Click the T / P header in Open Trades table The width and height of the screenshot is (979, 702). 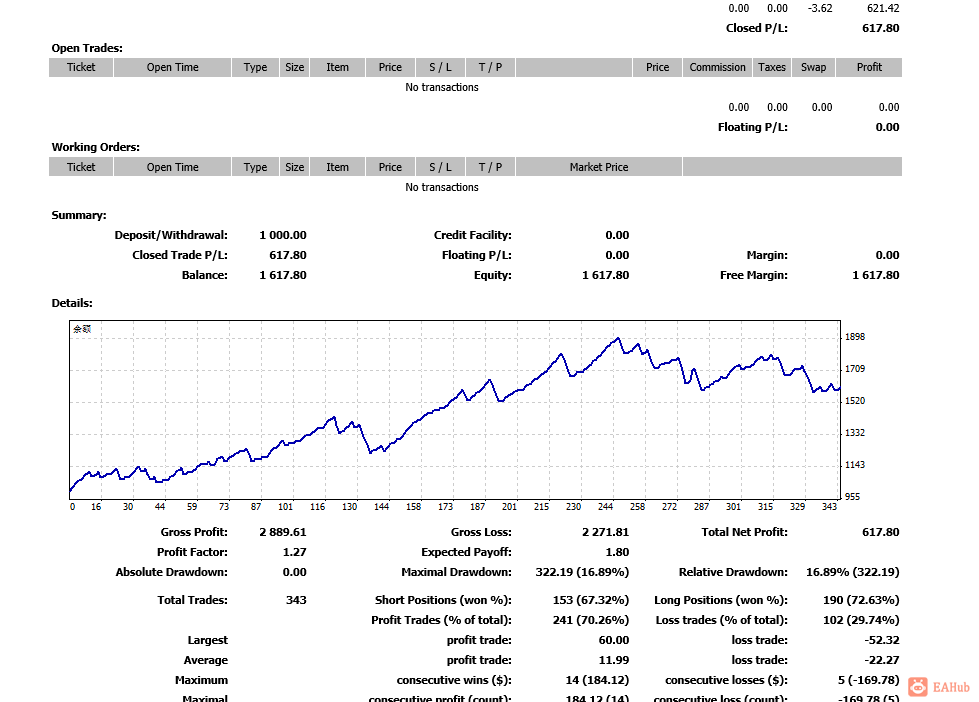490,67
